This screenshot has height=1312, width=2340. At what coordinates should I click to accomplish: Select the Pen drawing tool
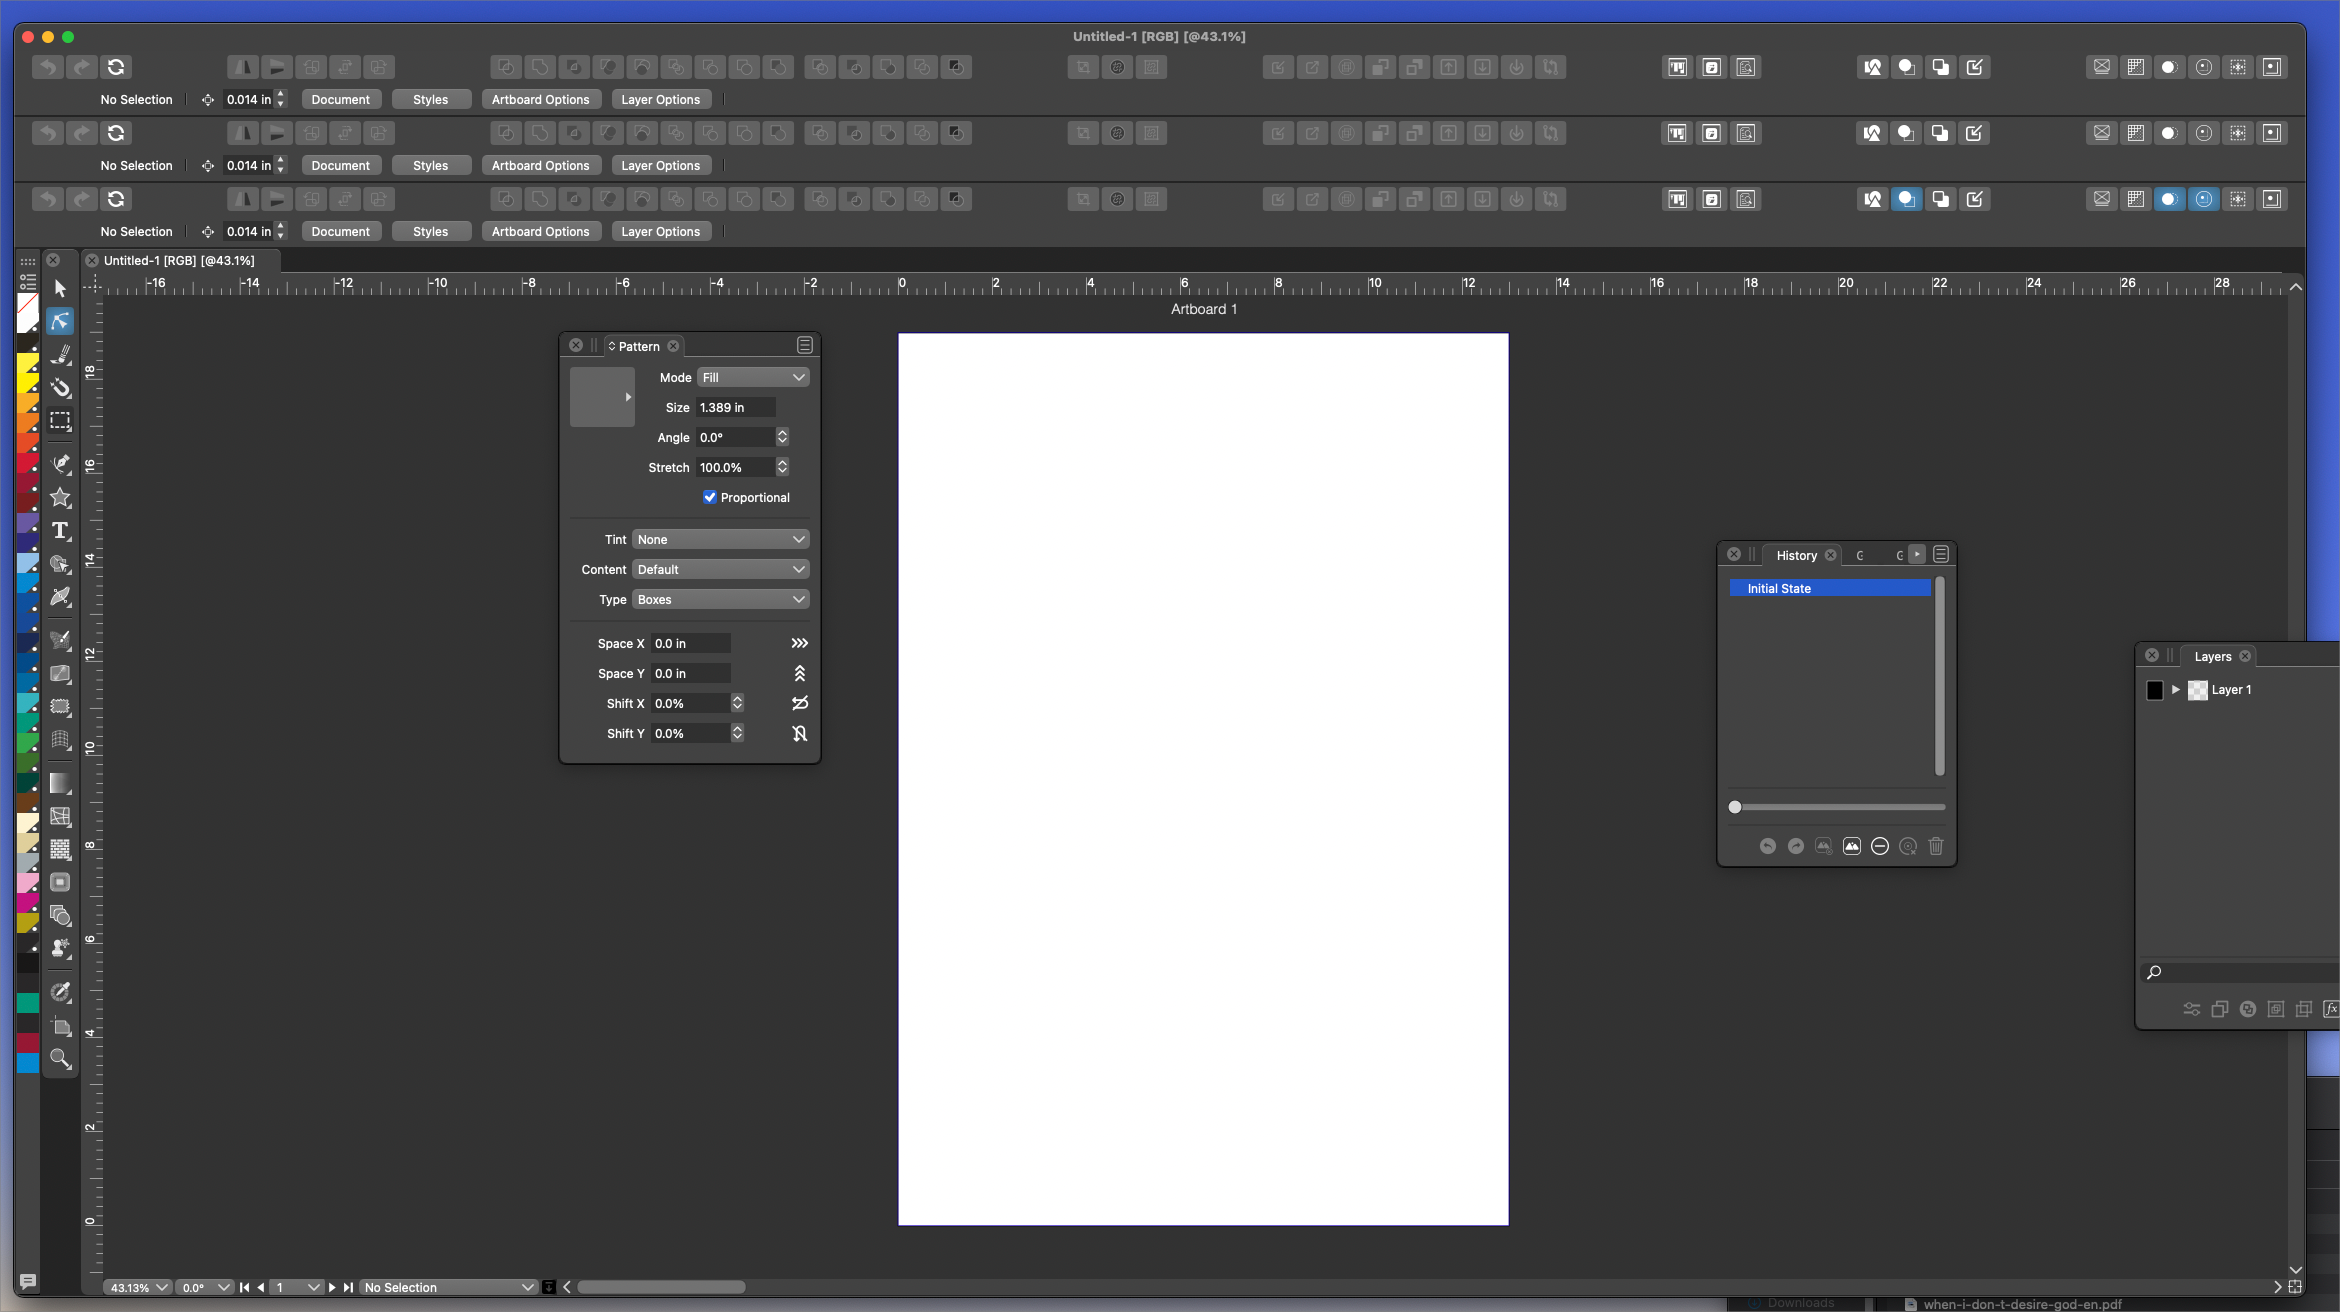coord(60,463)
